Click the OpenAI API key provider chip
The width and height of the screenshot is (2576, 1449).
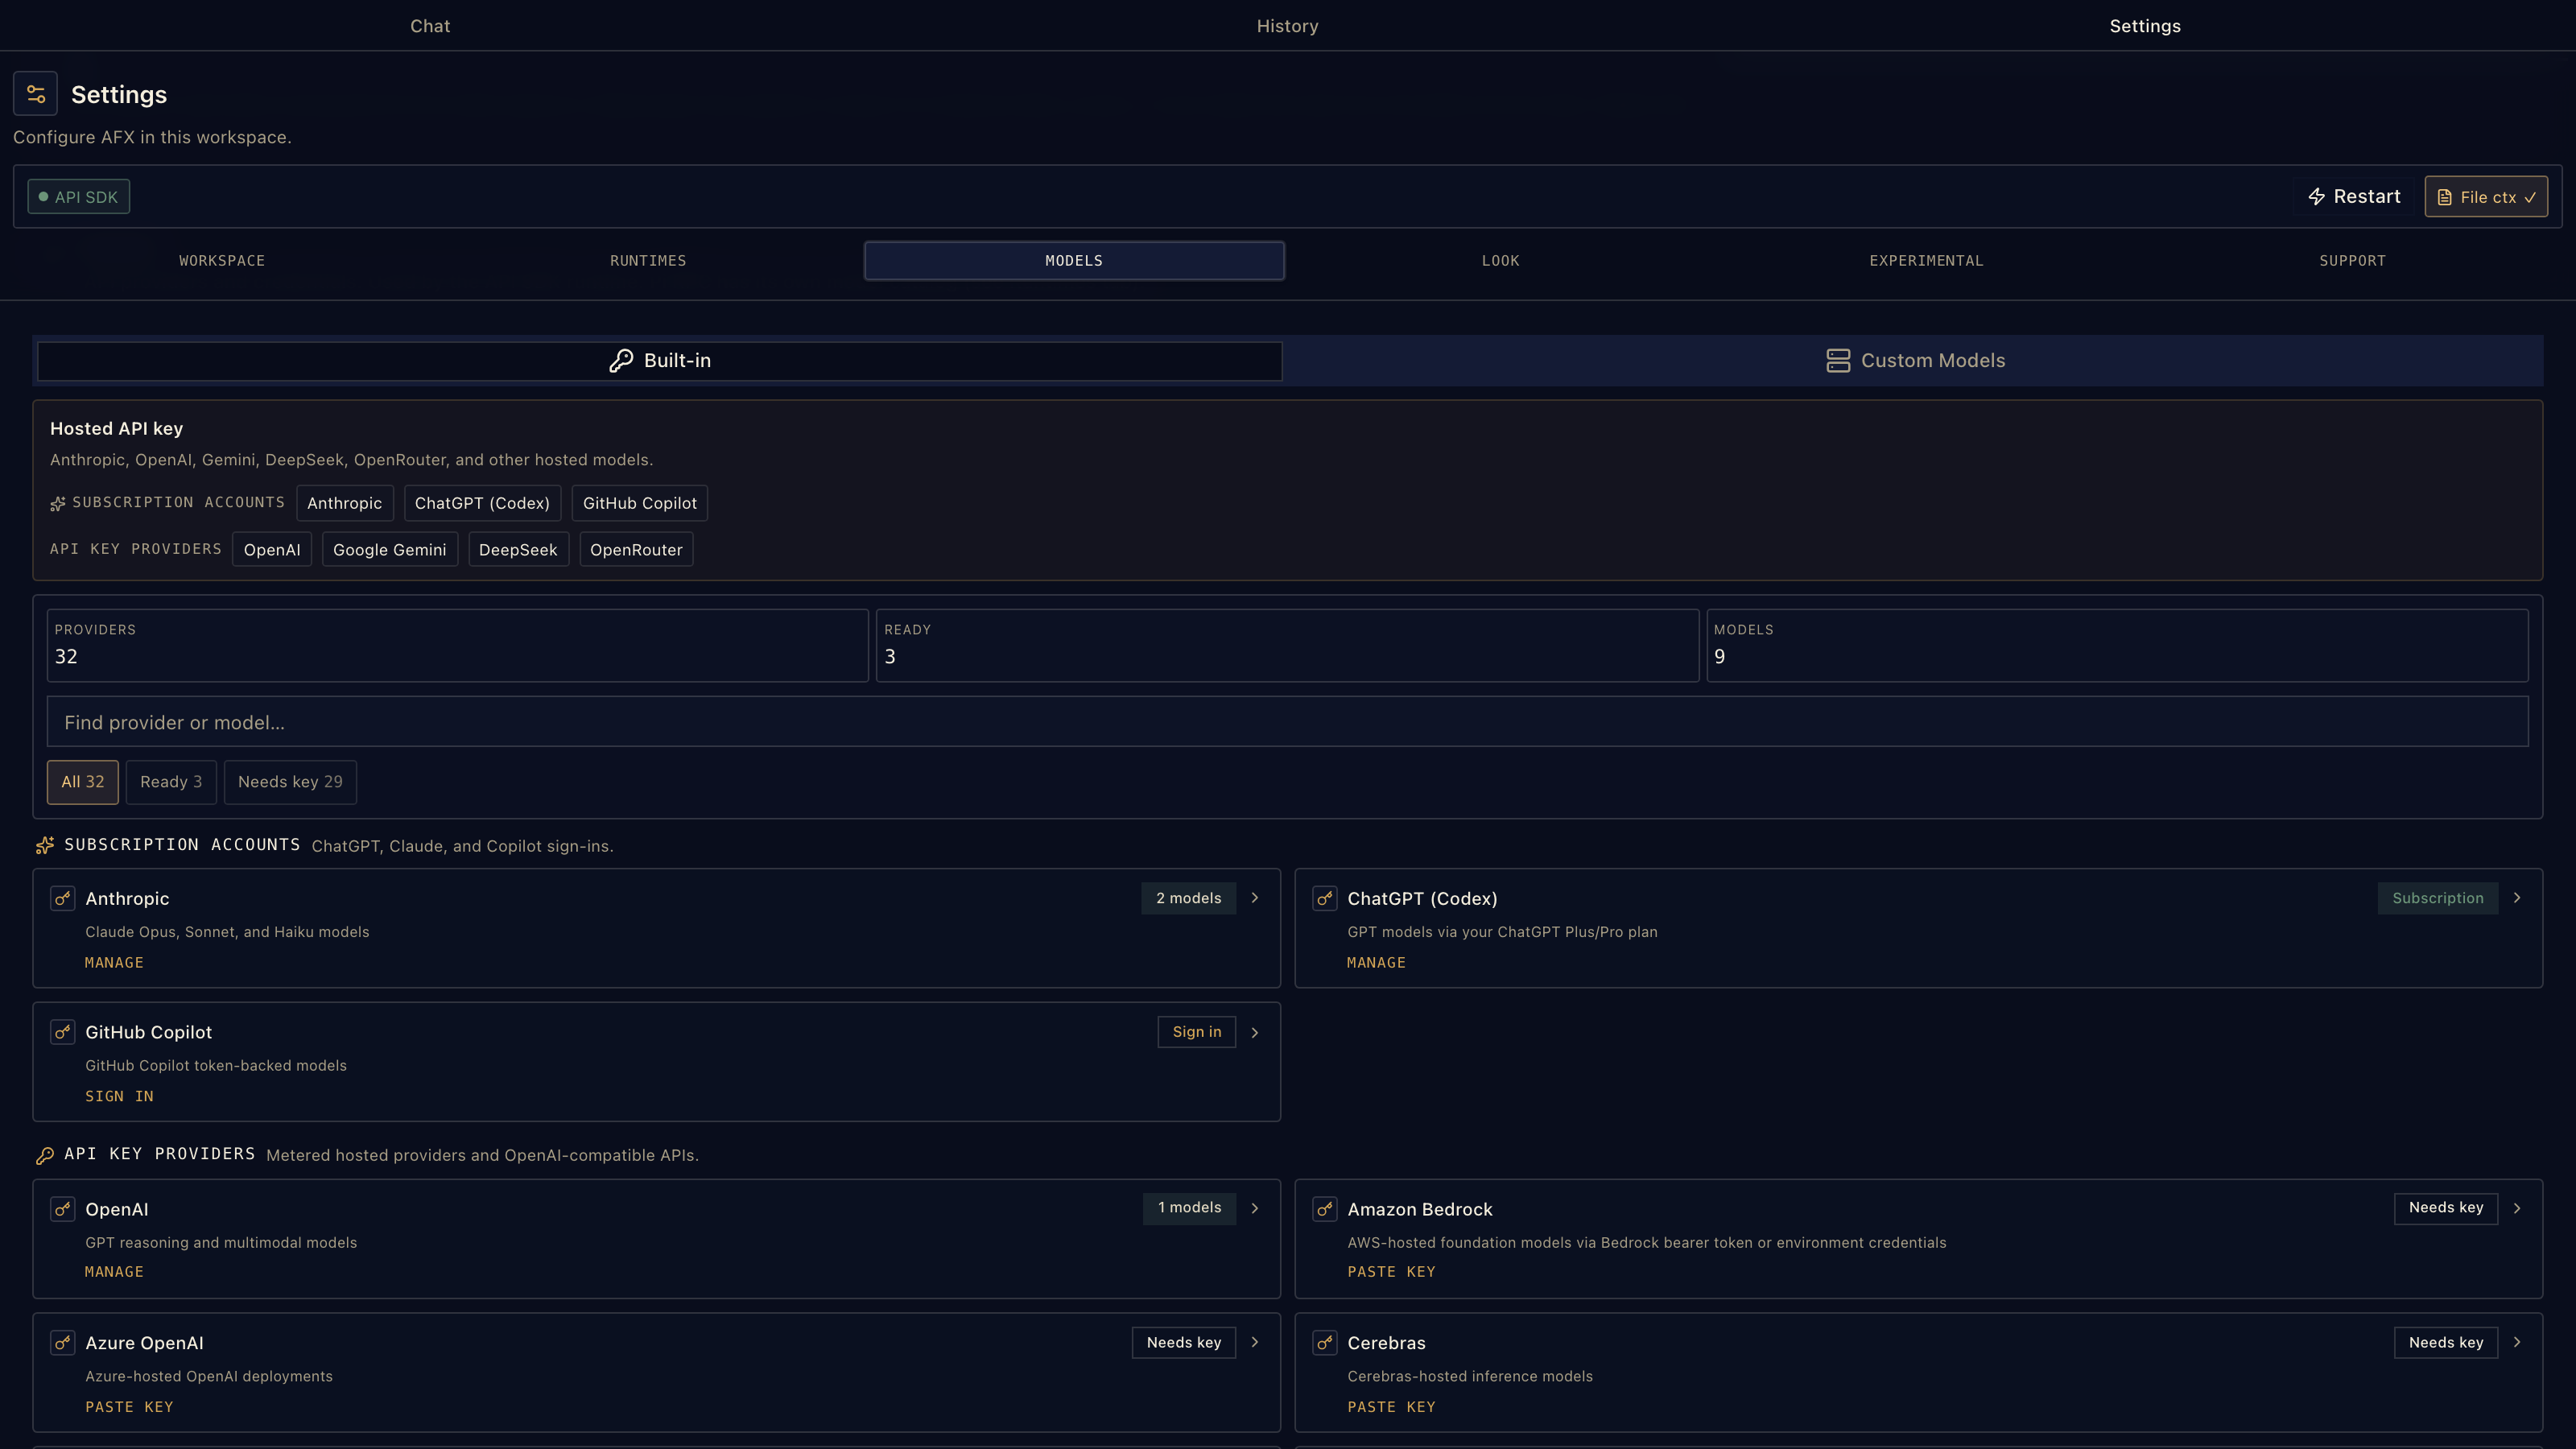pos(272,550)
